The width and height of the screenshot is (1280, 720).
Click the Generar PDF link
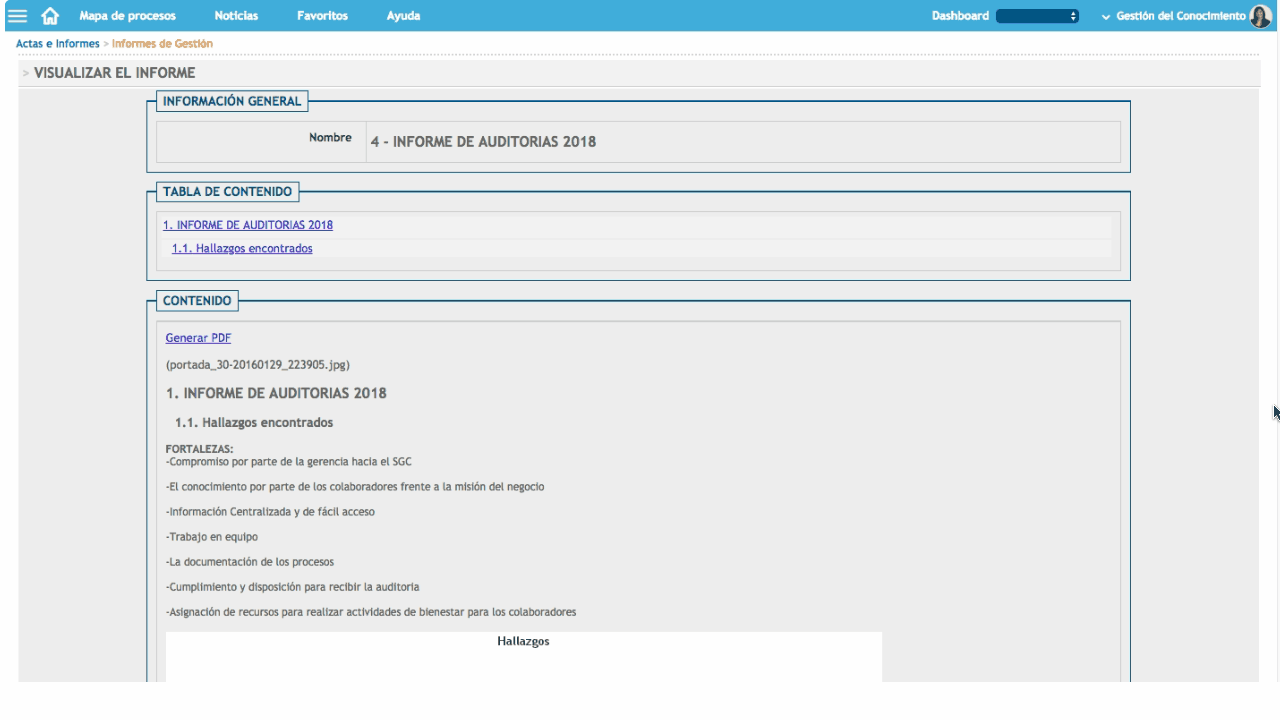pos(198,338)
